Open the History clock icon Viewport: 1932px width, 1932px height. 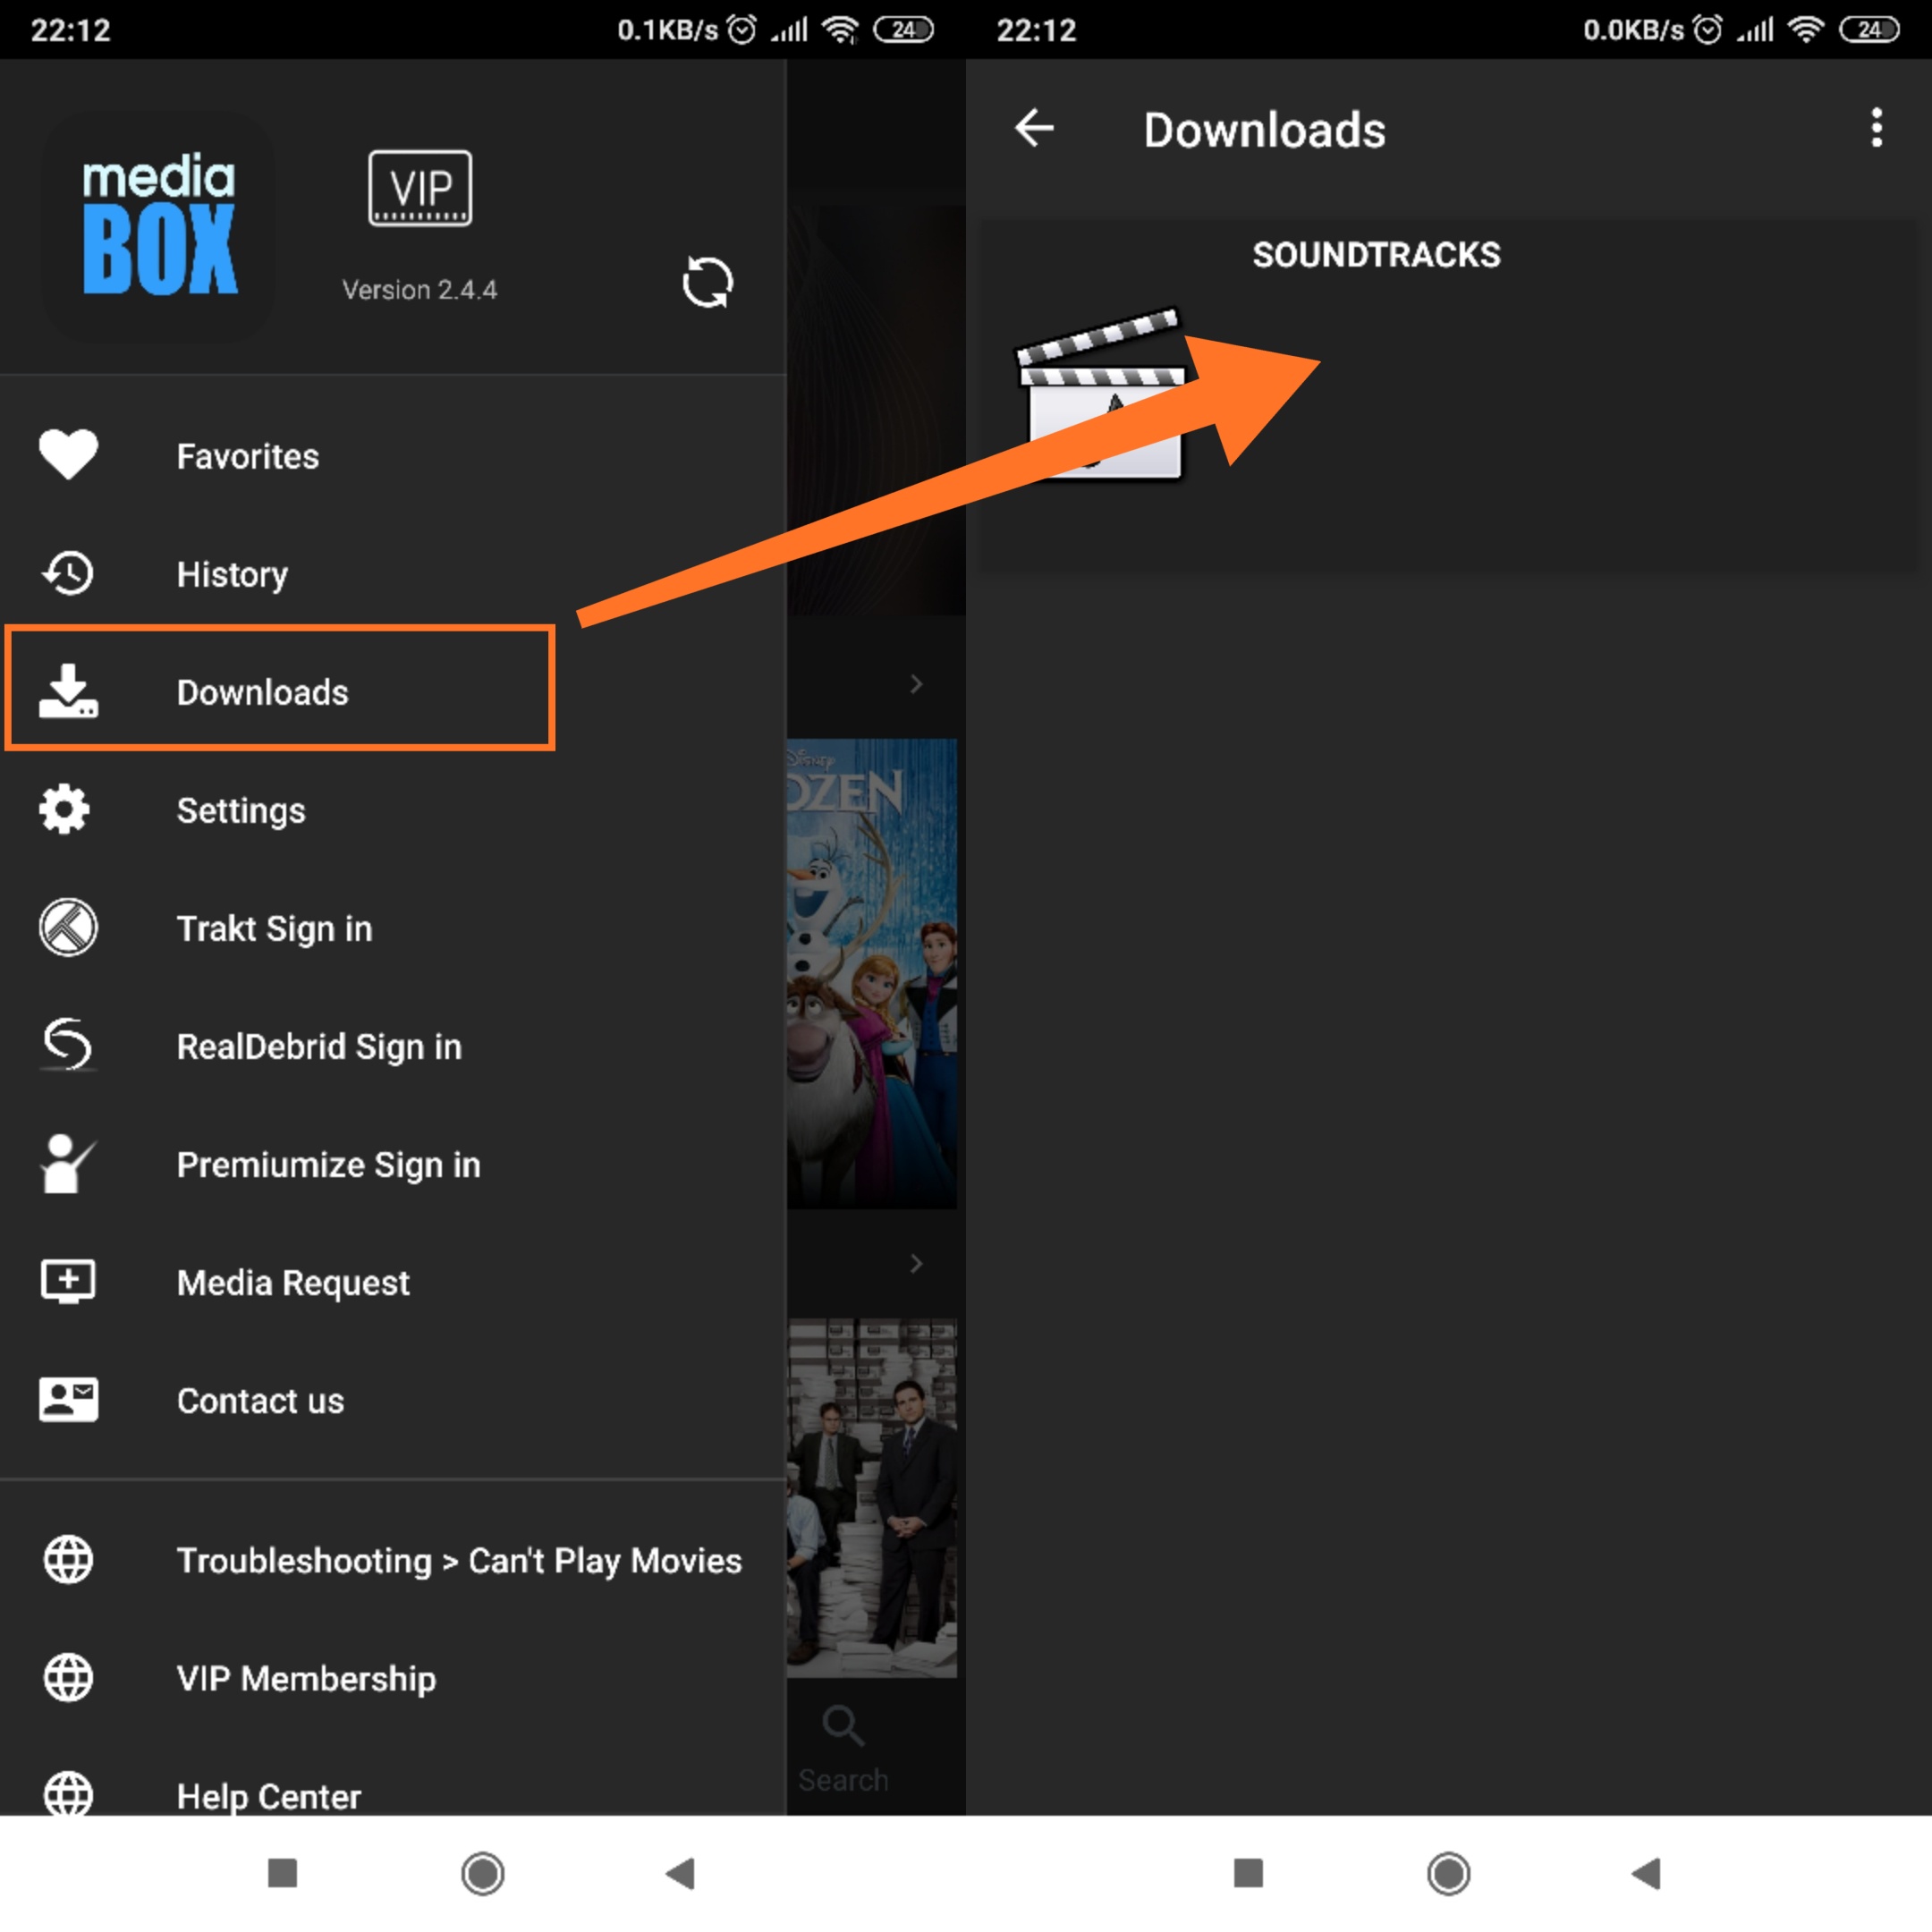[x=68, y=573]
